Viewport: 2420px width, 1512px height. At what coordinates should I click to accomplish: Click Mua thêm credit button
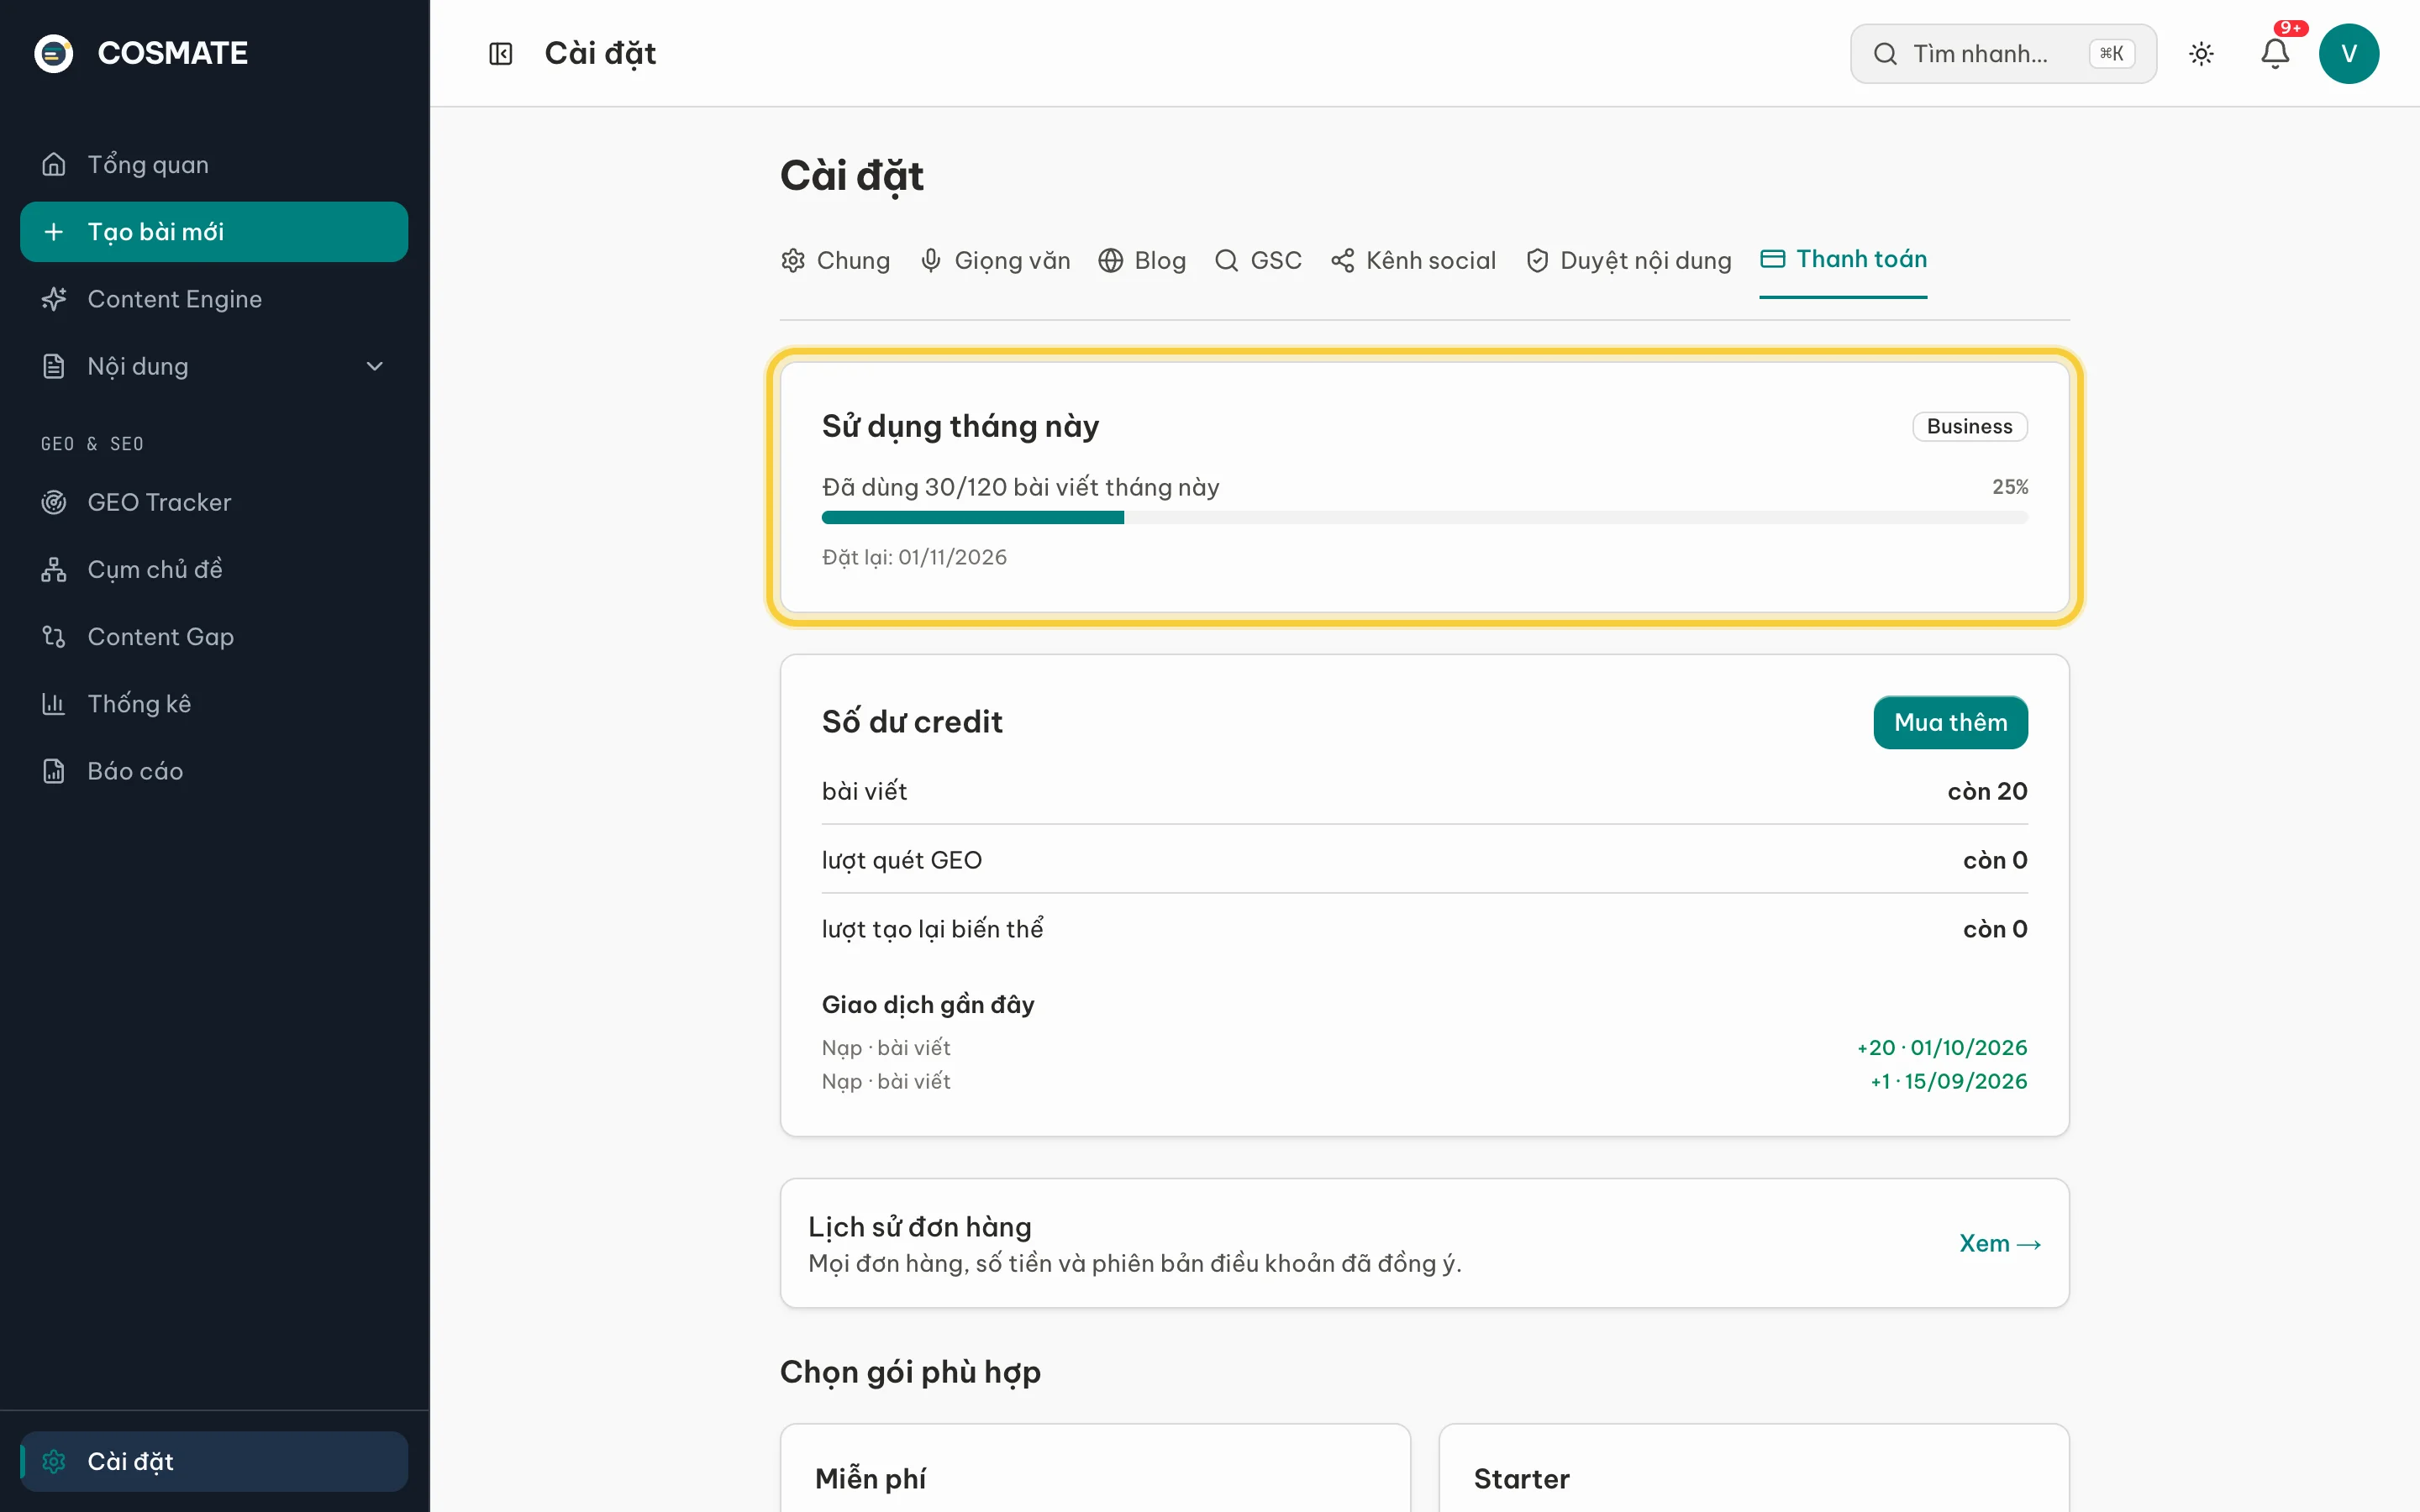pos(1950,722)
